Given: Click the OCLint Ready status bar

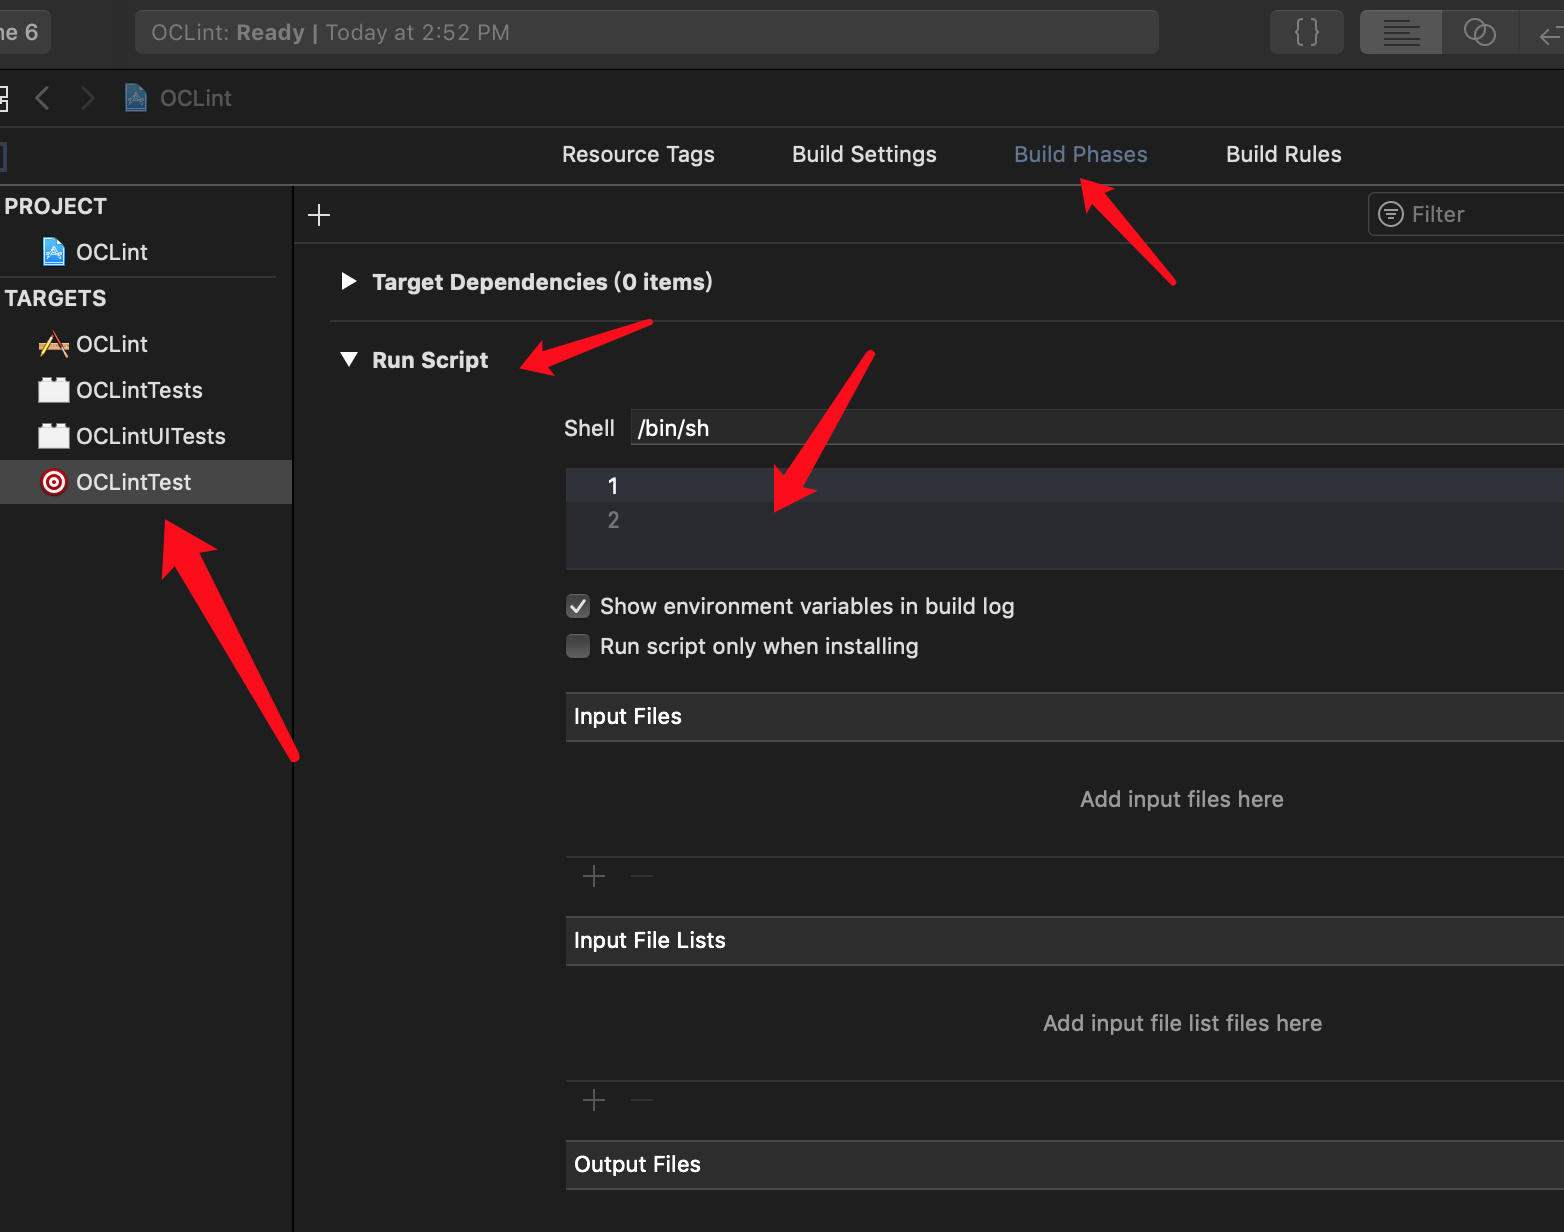Looking at the screenshot, I should pos(647,32).
